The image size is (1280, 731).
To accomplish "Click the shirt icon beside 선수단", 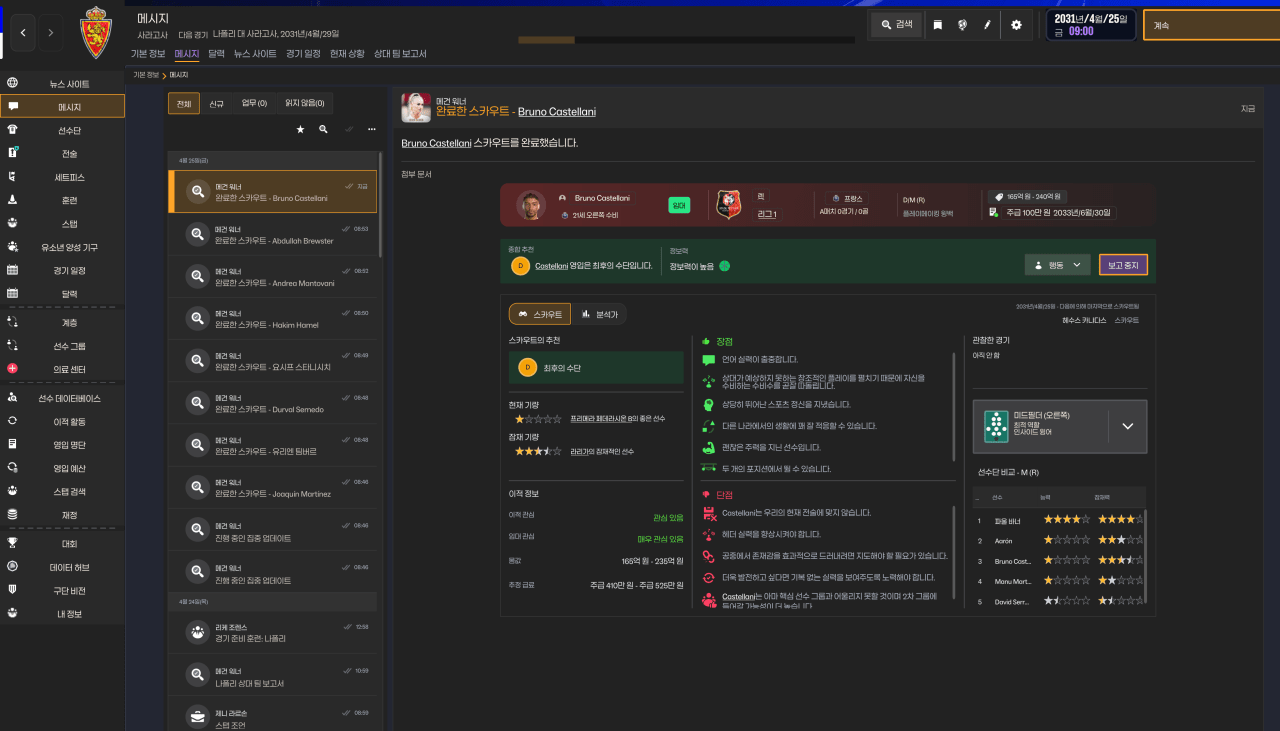I will [x=12, y=129].
